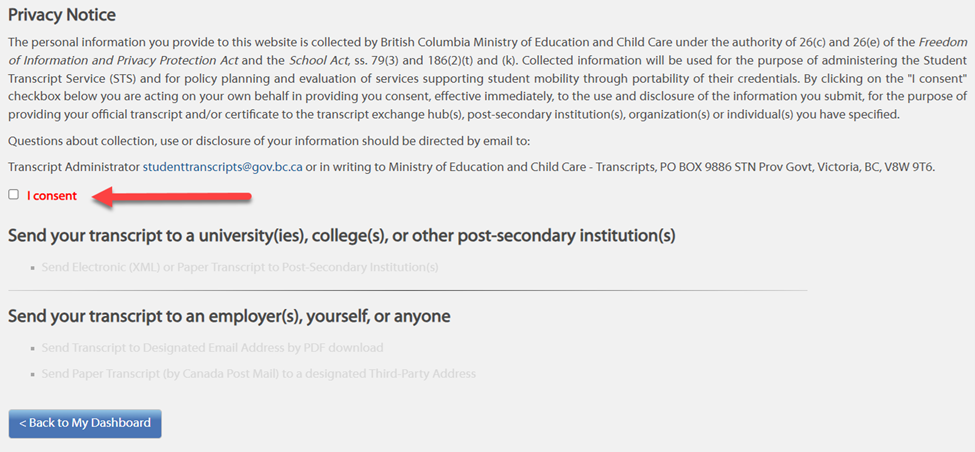Click the horizontal divider between transcript sections

[x=407, y=291]
